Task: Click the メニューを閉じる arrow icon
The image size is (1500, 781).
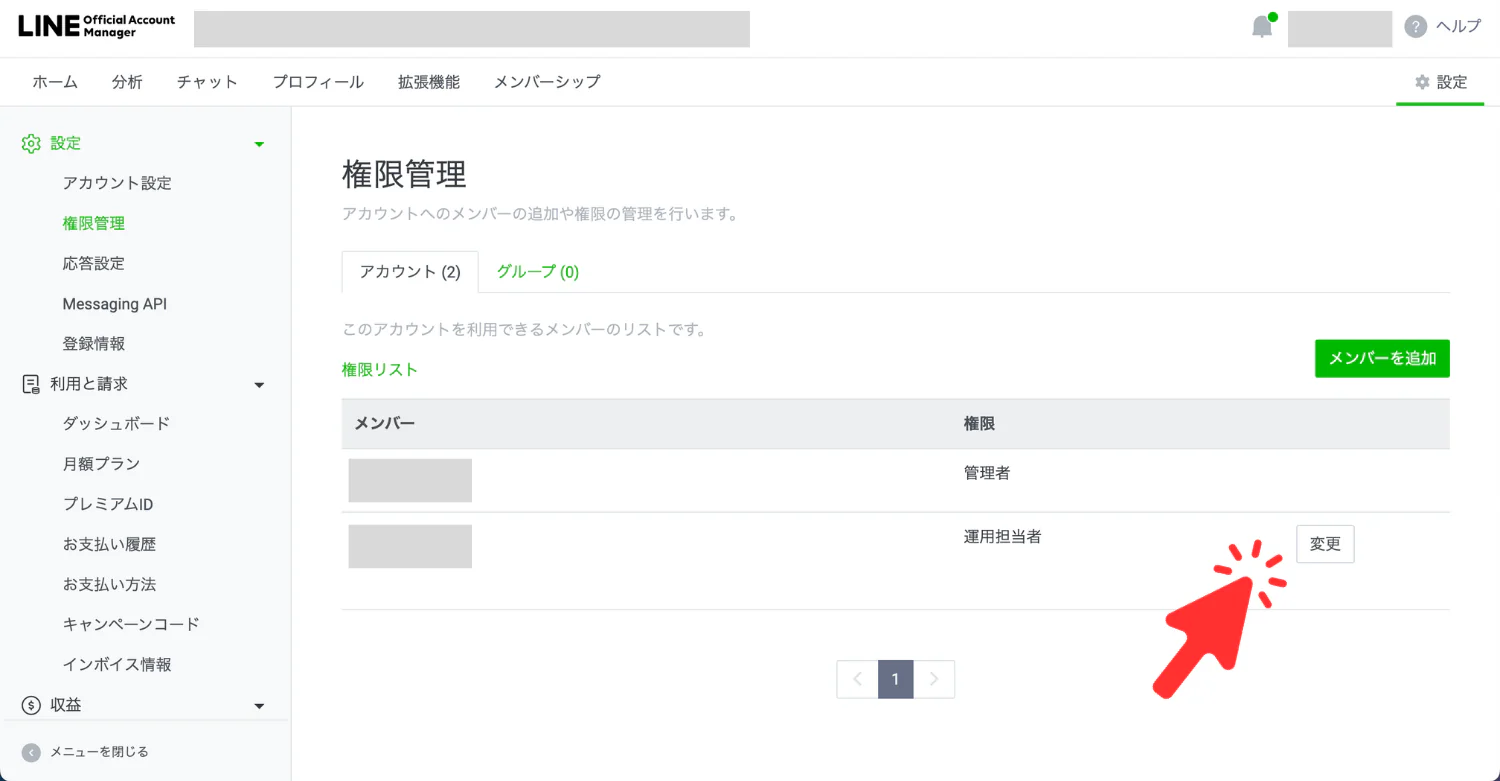Action: 32,752
